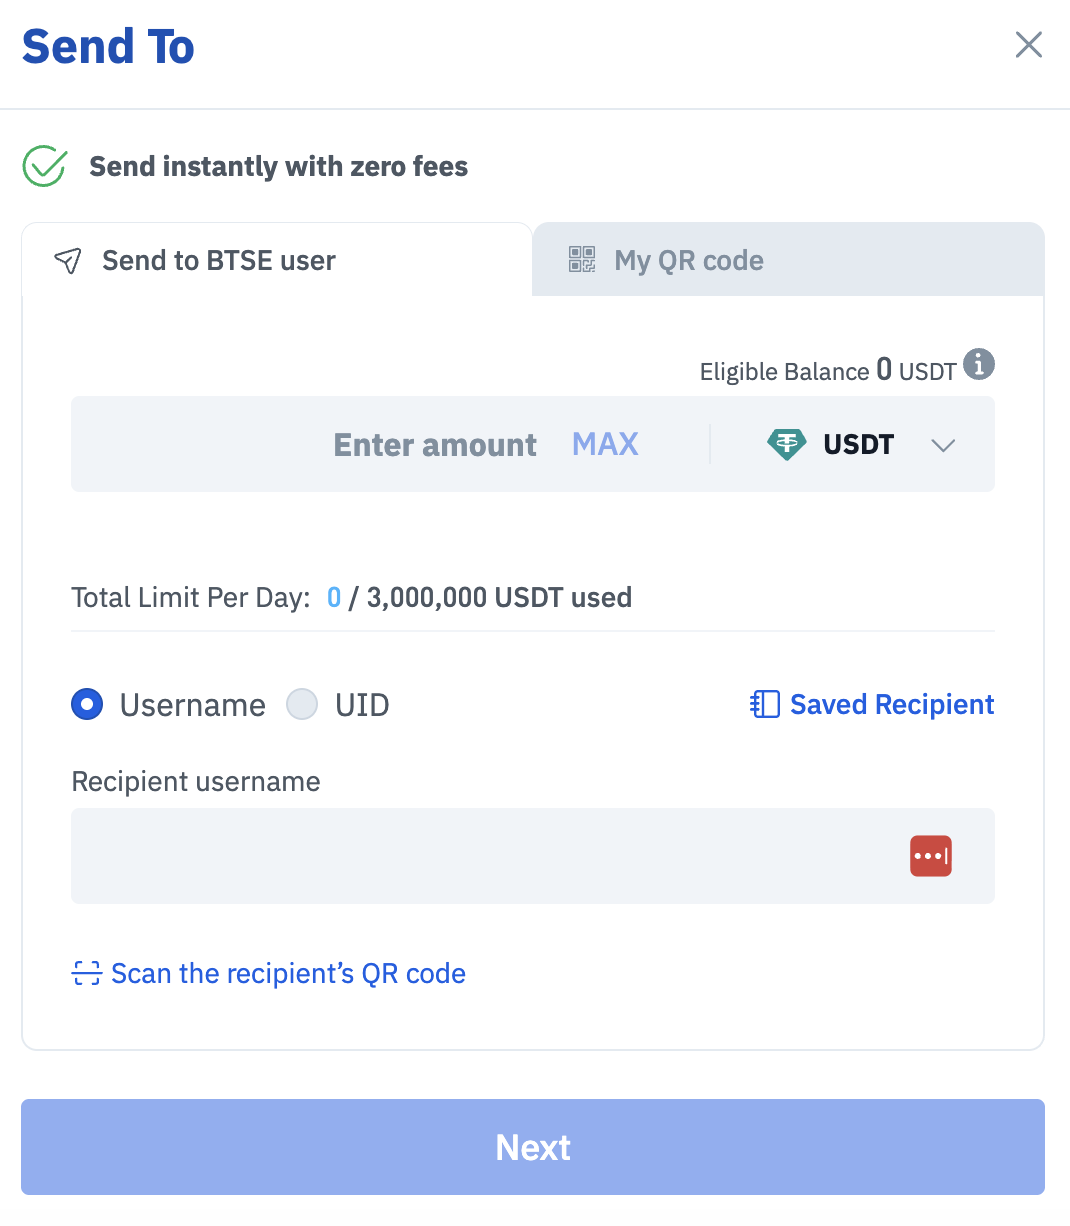
Task: Click the QR code grid icon
Action: tap(582, 260)
